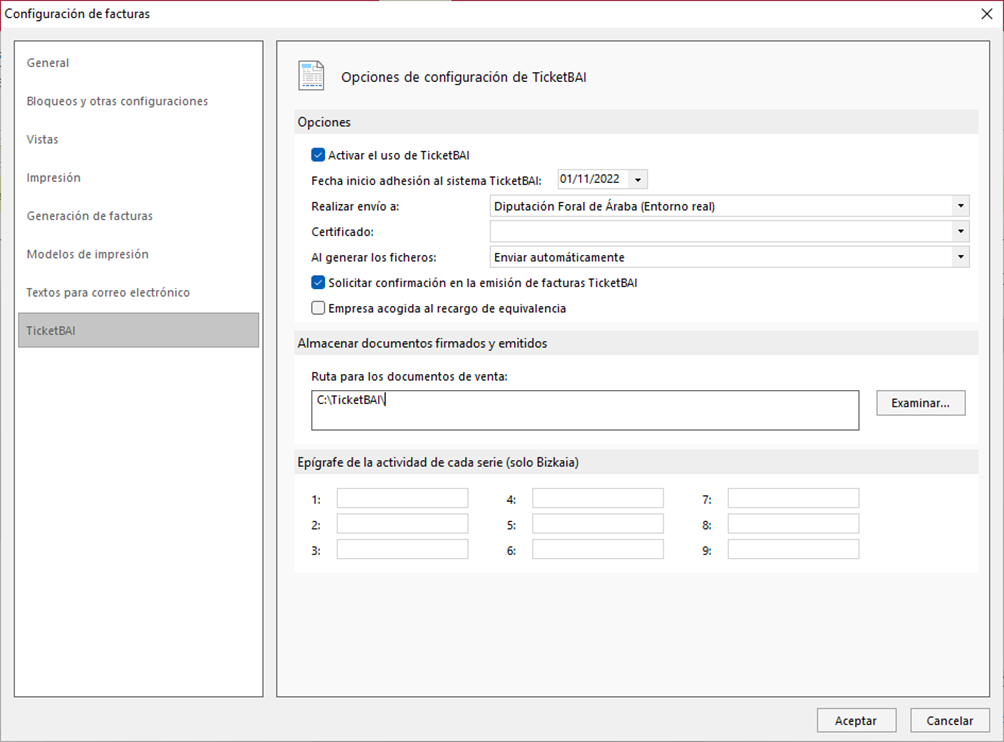The height and width of the screenshot is (742, 1004).
Task: Focus the epígrafe field for serie 2
Action: pyautogui.click(x=403, y=524)
